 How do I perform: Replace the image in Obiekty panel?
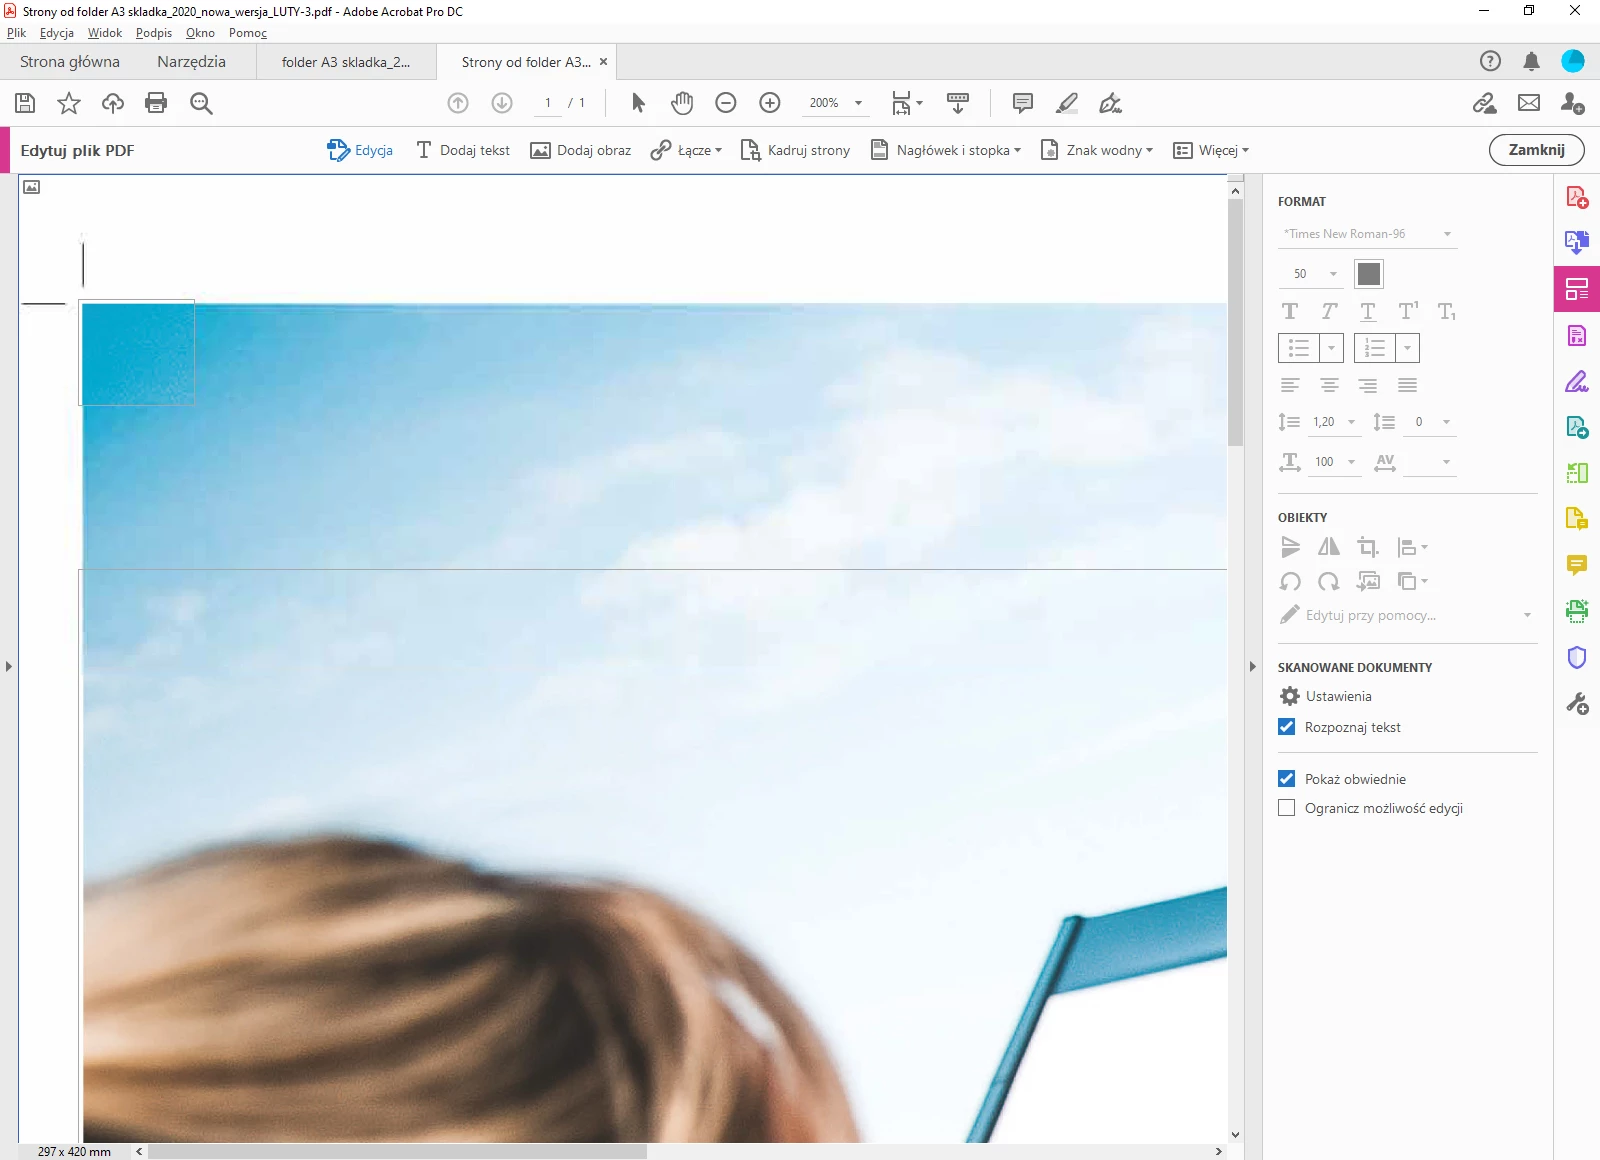coord(1368,581)
